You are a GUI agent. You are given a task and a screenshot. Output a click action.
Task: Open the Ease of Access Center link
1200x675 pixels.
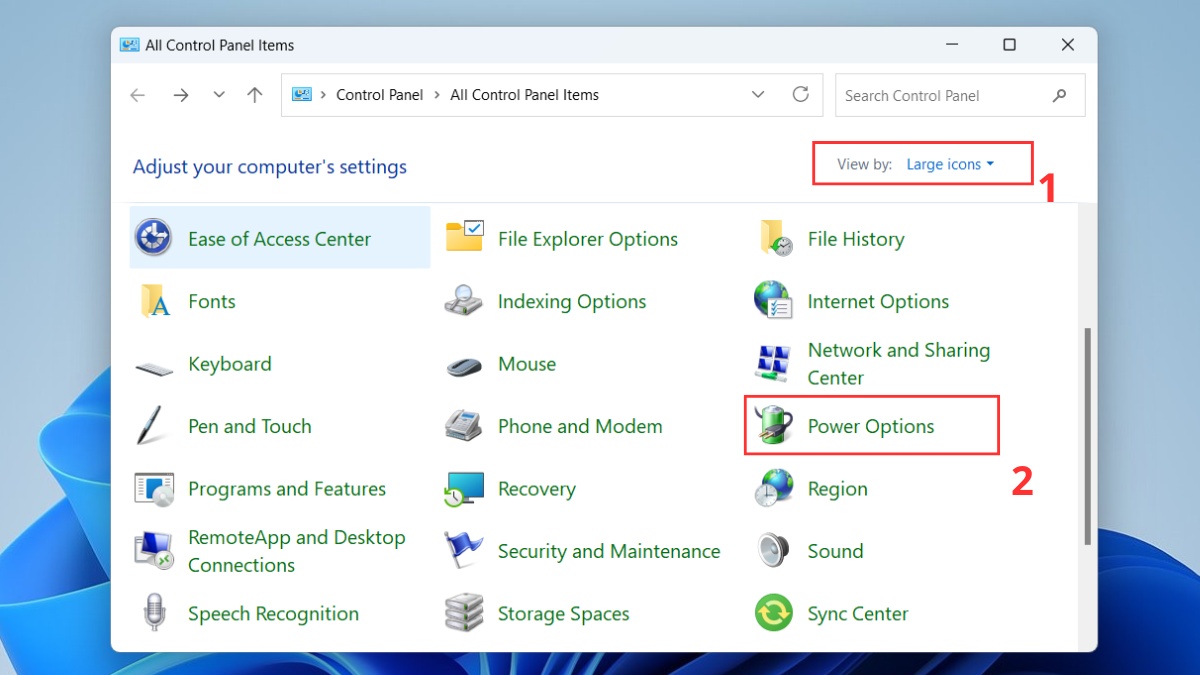pyautogui.click(x=279, y=239)
